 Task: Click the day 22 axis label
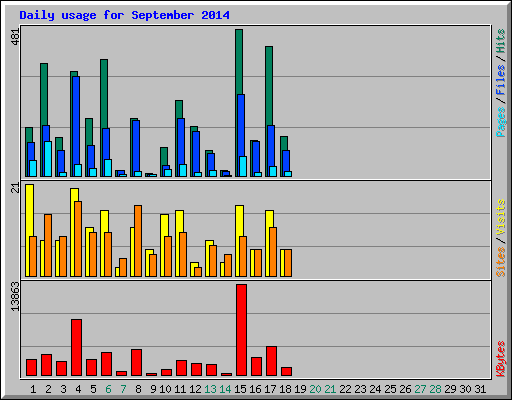click(x=346, y=389)
